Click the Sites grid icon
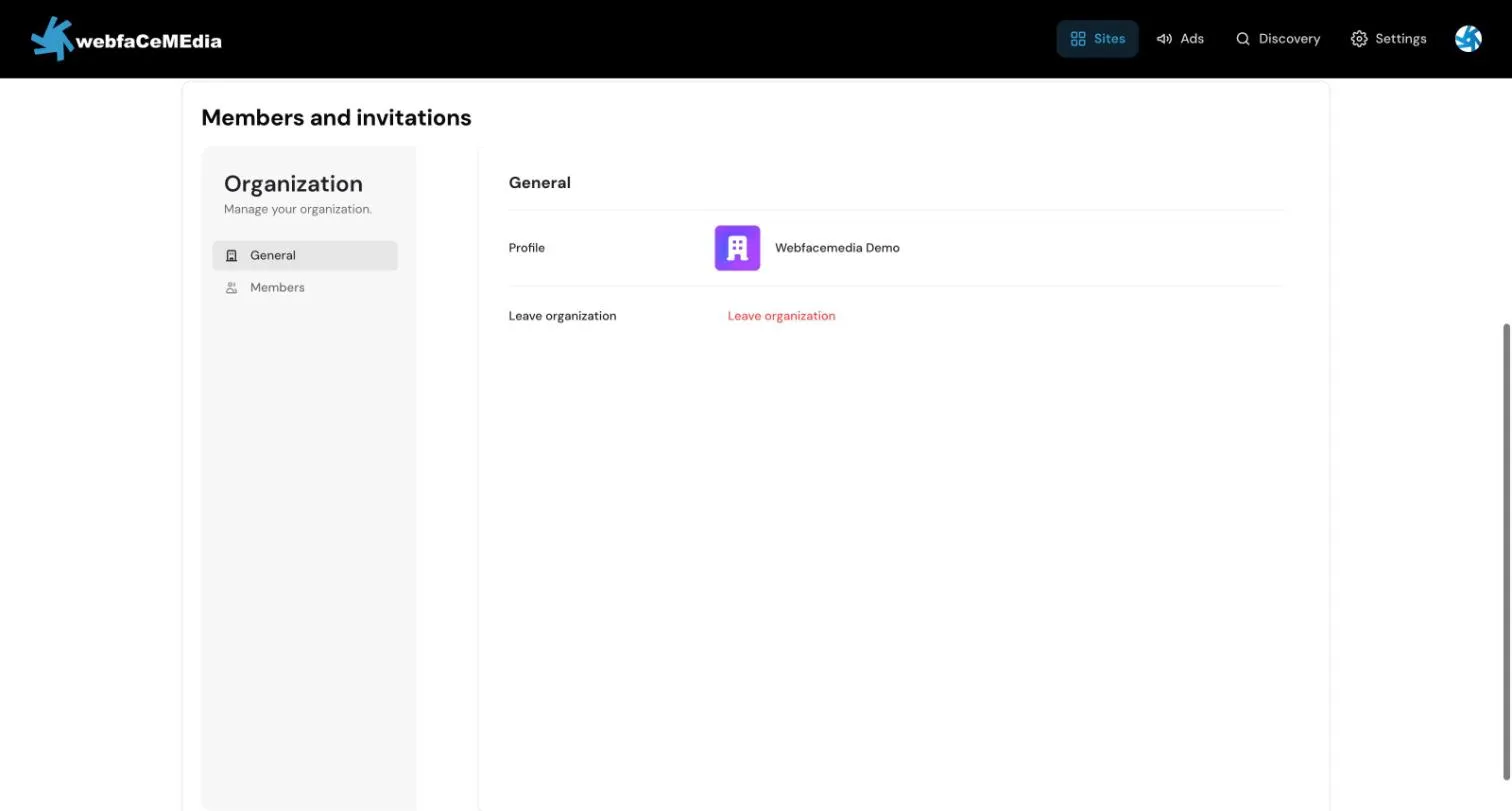 click(x=1078, y=39)
